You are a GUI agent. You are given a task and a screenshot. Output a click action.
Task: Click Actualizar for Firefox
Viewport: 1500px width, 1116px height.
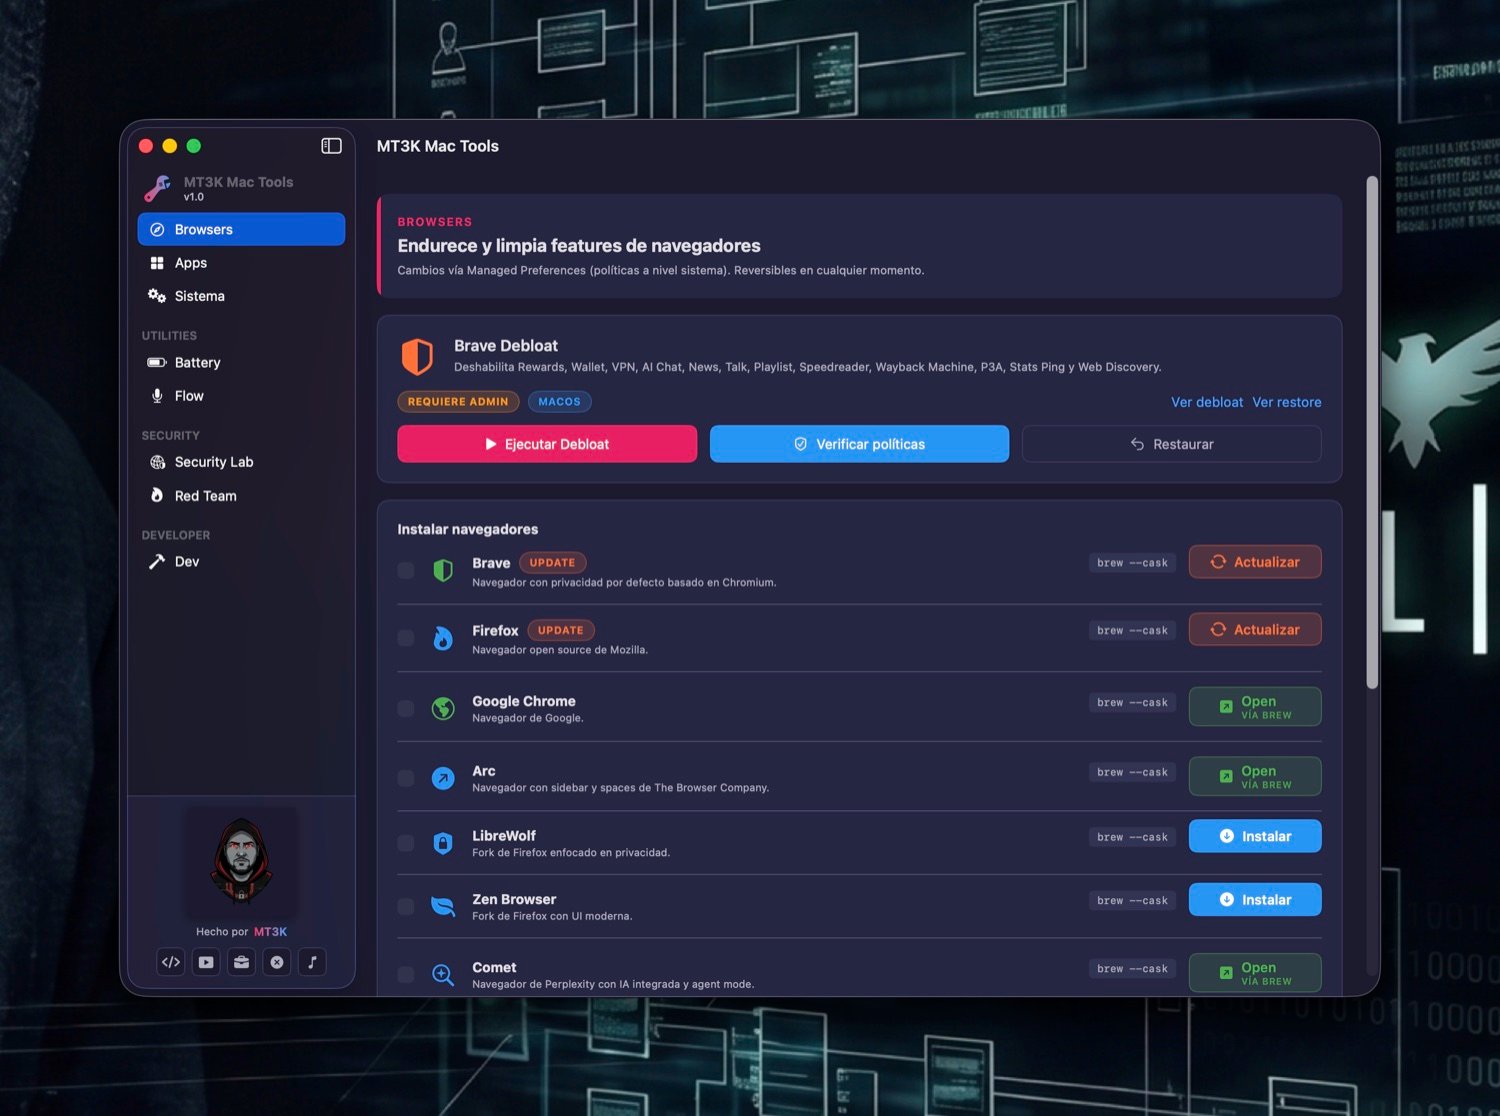pos(1255,630)
